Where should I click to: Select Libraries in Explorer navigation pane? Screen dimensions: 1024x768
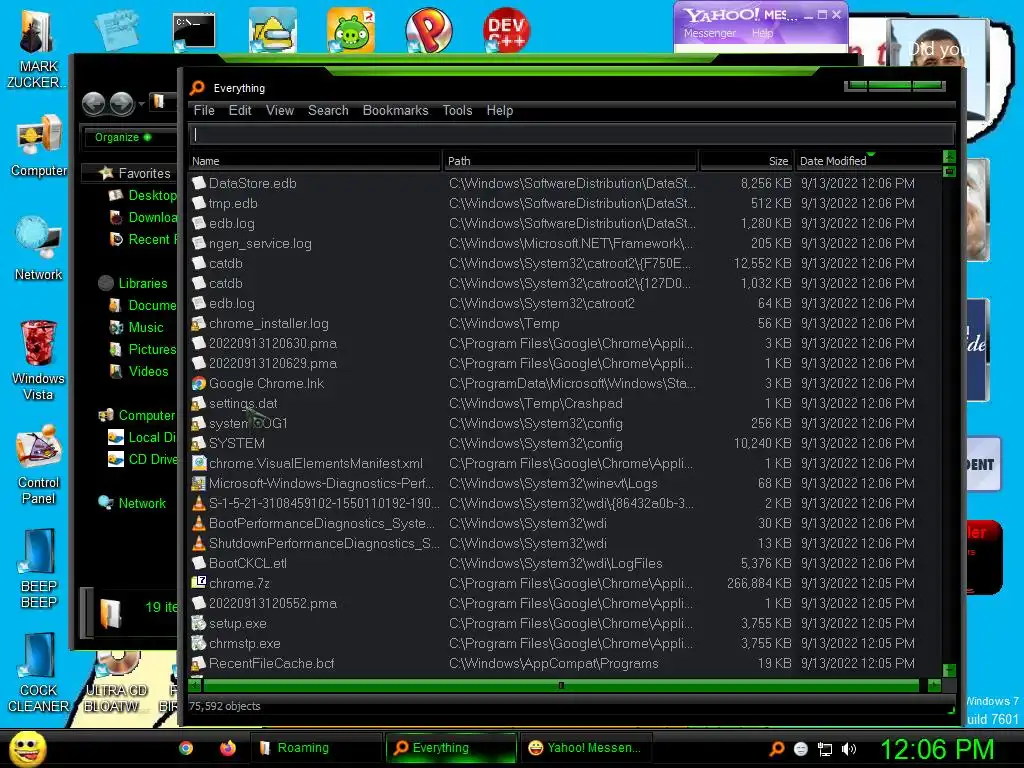tap(133, 283)
